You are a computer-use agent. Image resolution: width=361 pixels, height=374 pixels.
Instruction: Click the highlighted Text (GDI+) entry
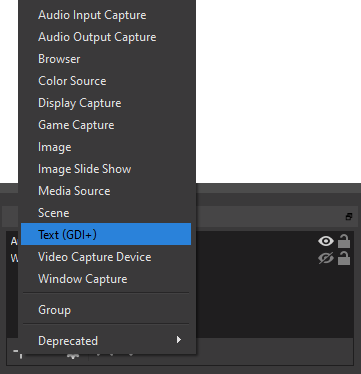pyautogui.click(x=106, y=234)
